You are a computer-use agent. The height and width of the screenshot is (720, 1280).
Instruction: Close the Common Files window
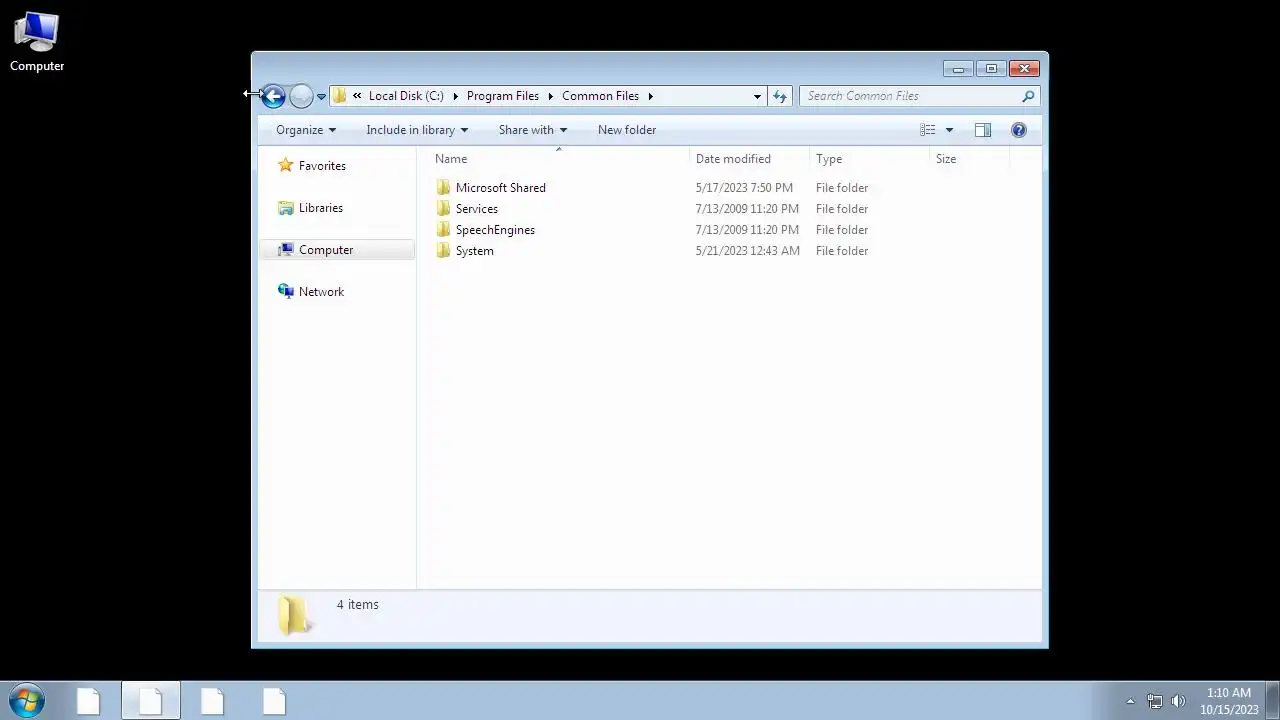pos(1024,69)
